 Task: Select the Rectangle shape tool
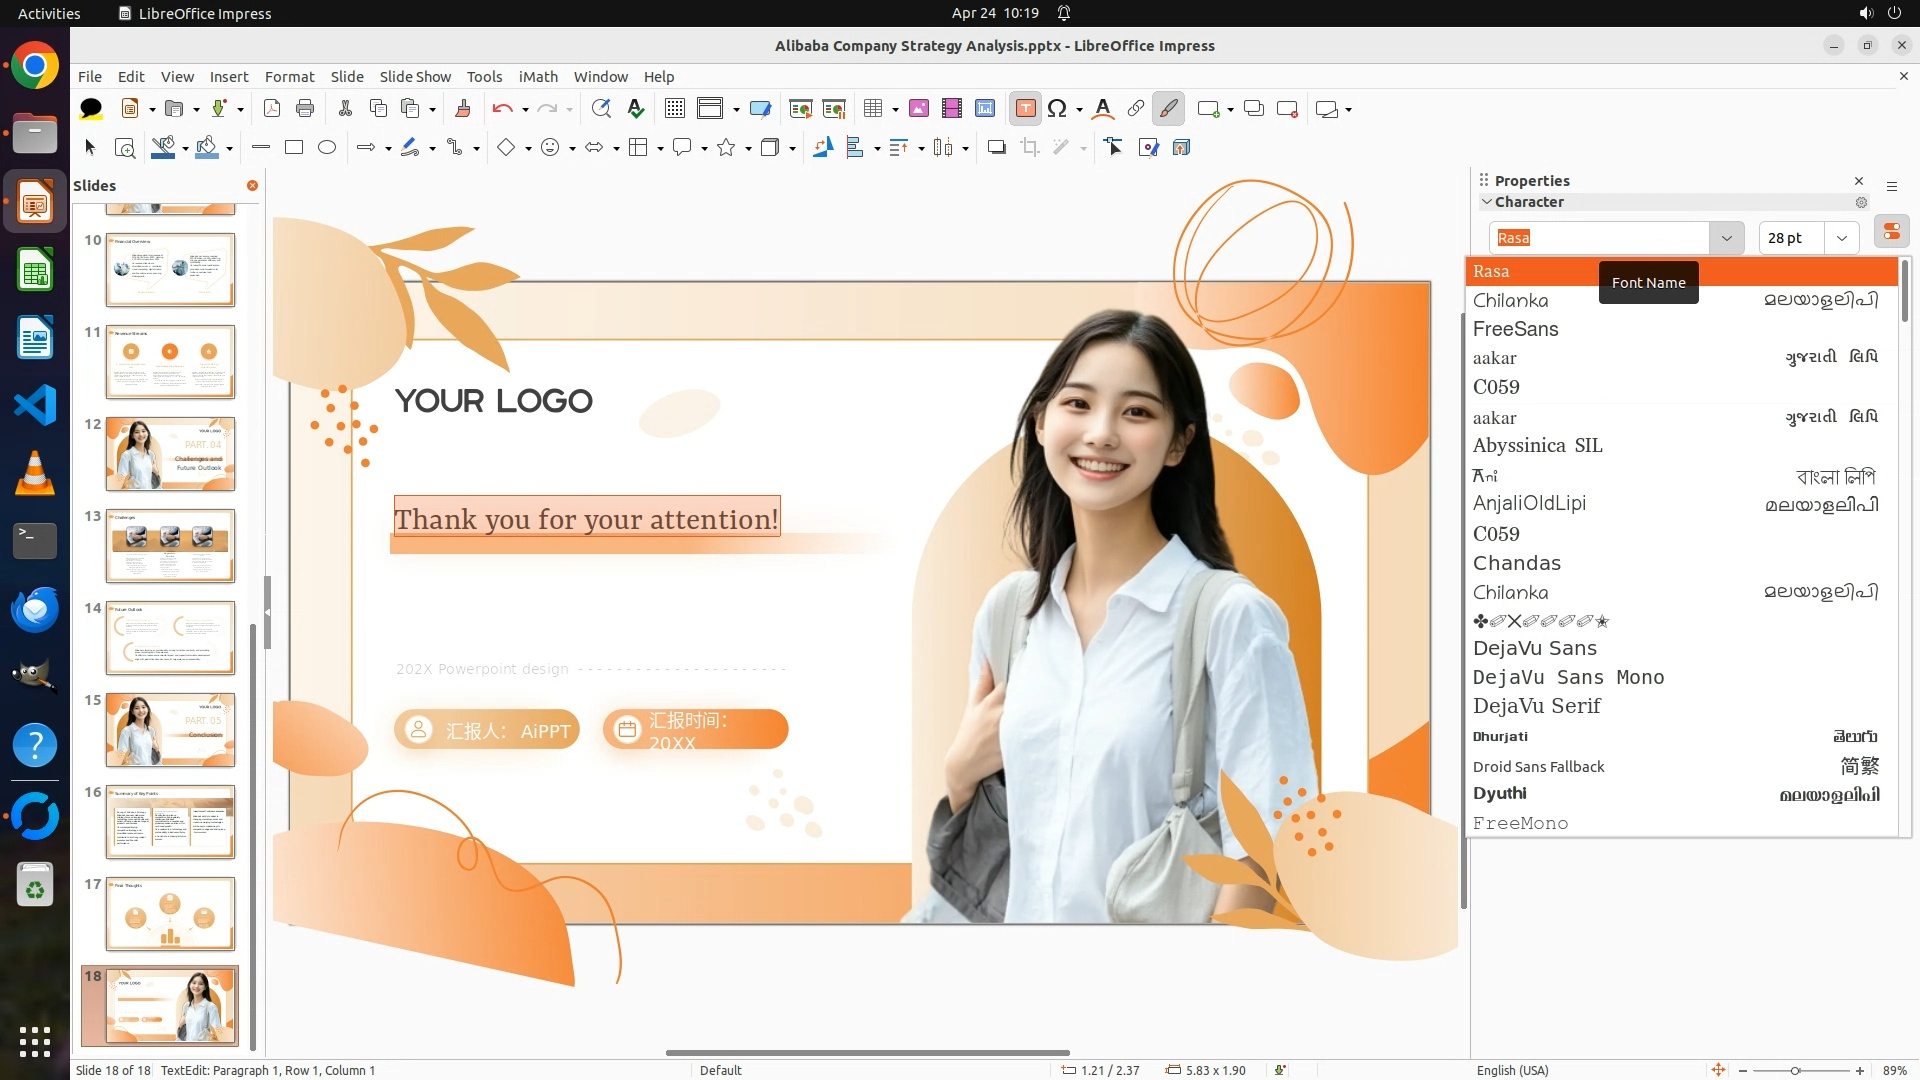(294, 148)
